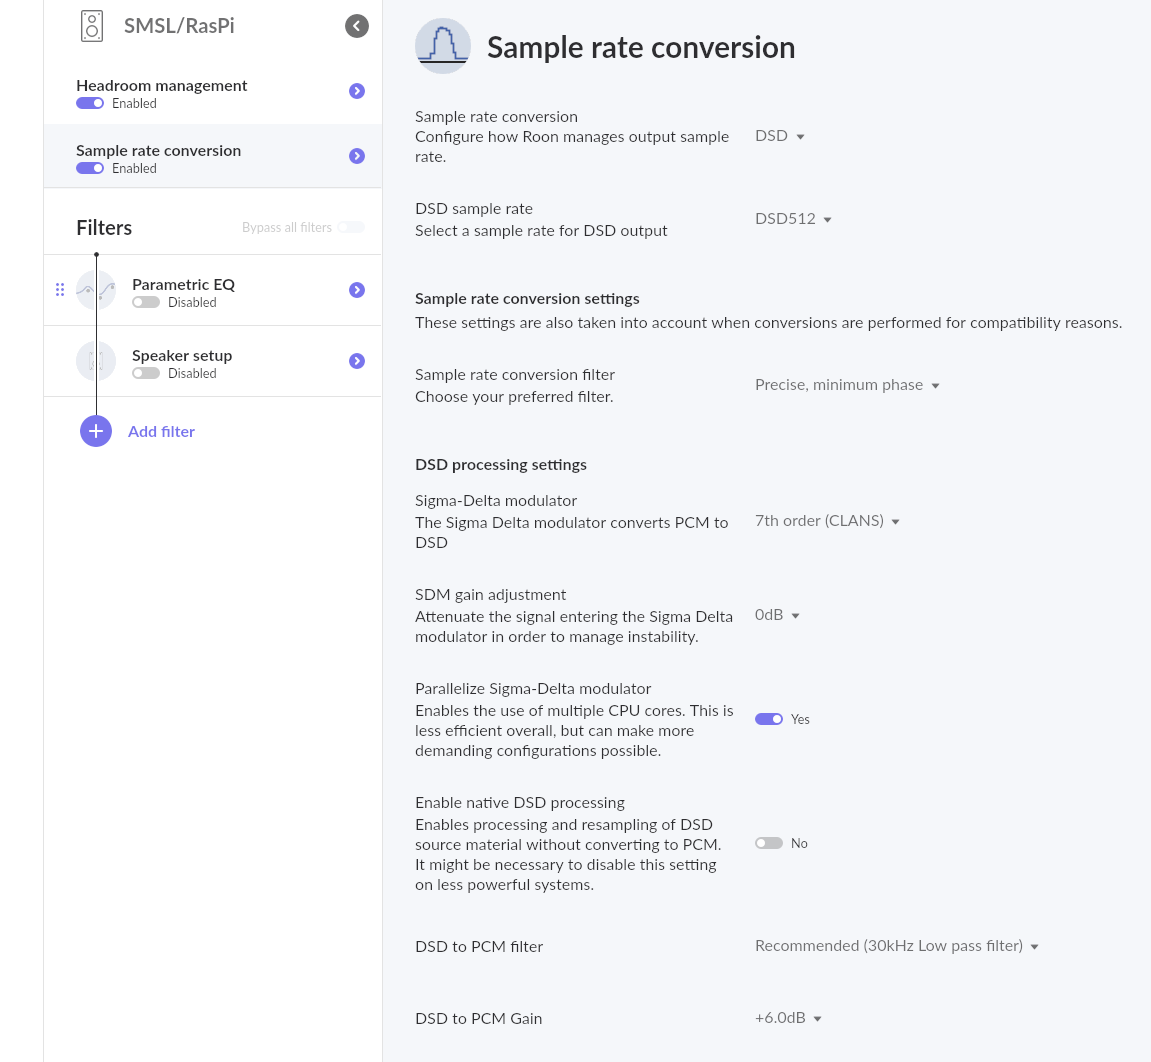Disable Headroom management toggle
The height and width of the screenshot is (1062, 1151).
(90, 103)
